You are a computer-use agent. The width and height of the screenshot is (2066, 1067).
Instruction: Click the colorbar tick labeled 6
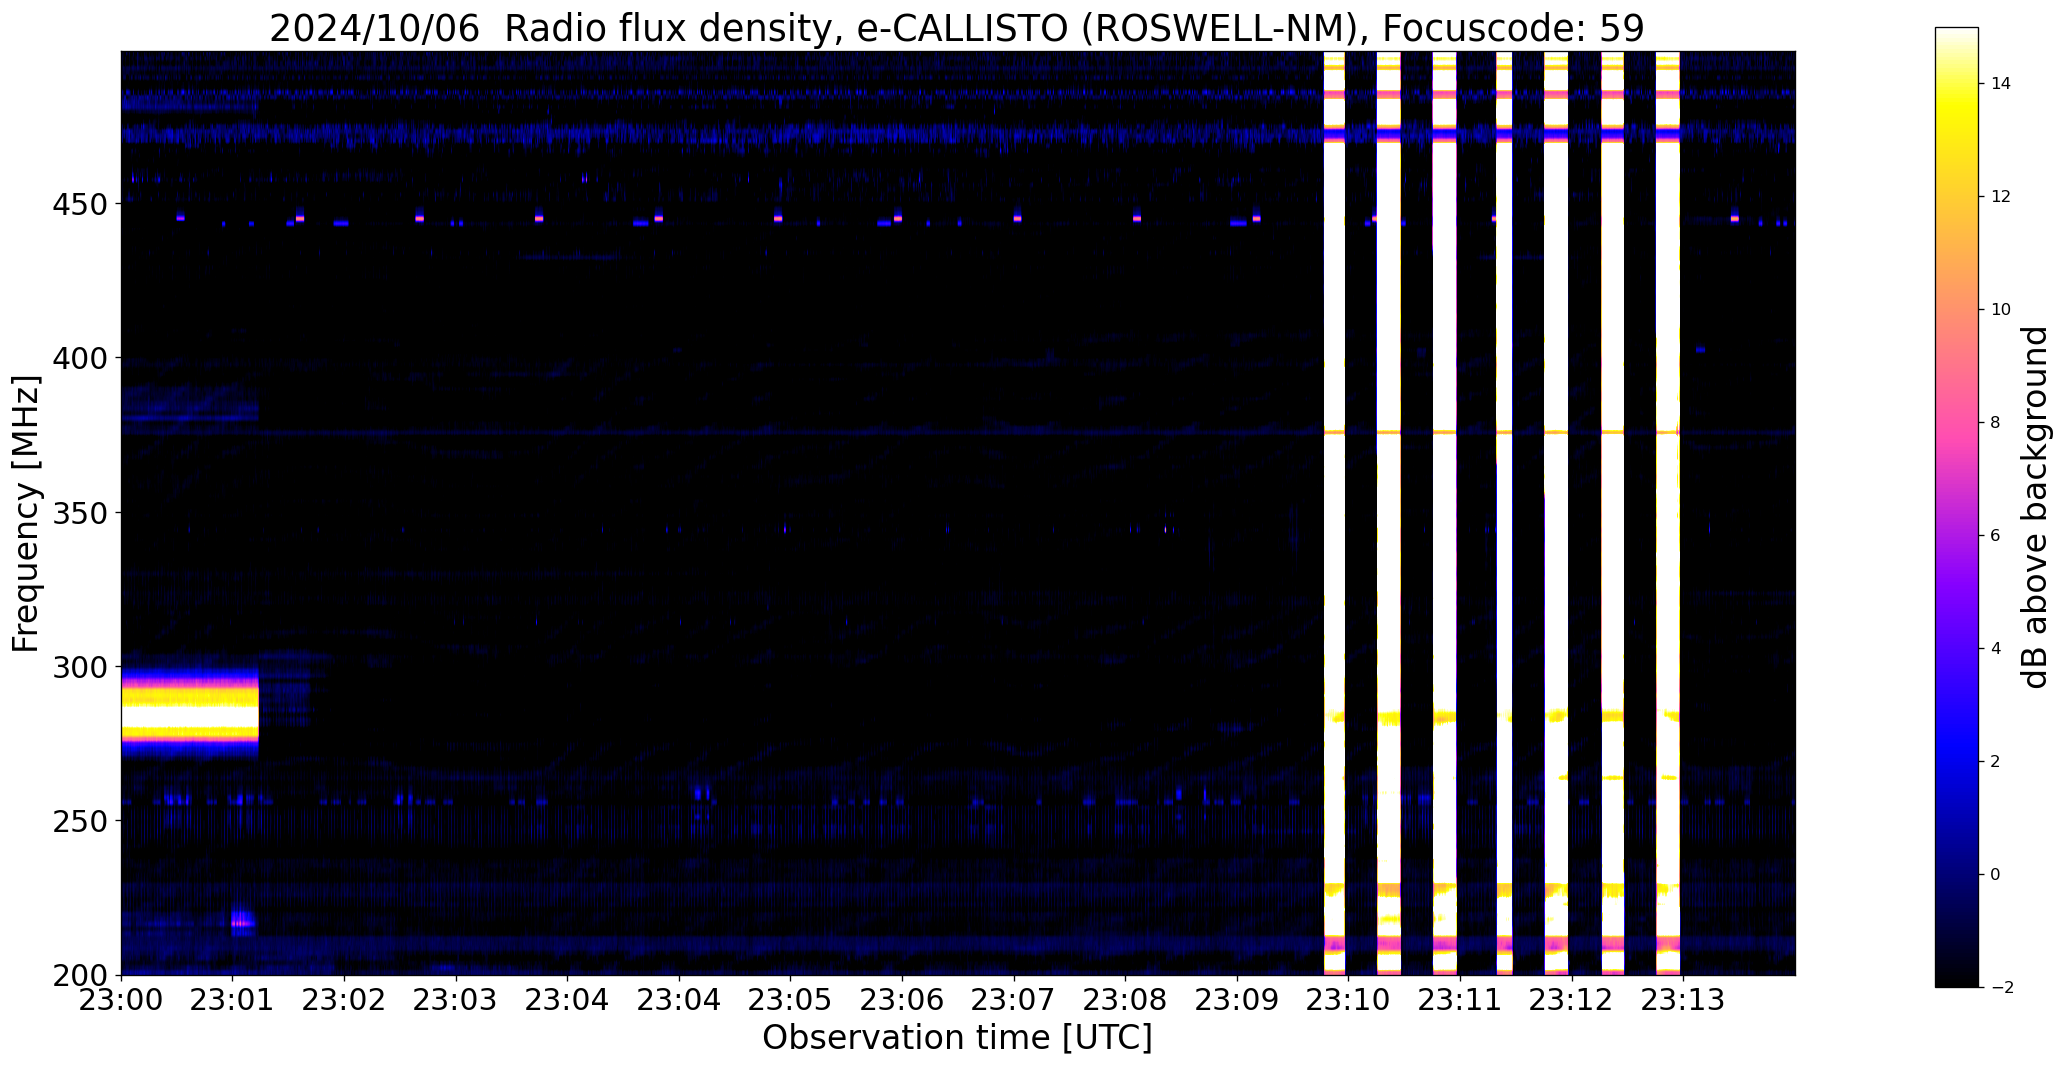pos(1995,536)
